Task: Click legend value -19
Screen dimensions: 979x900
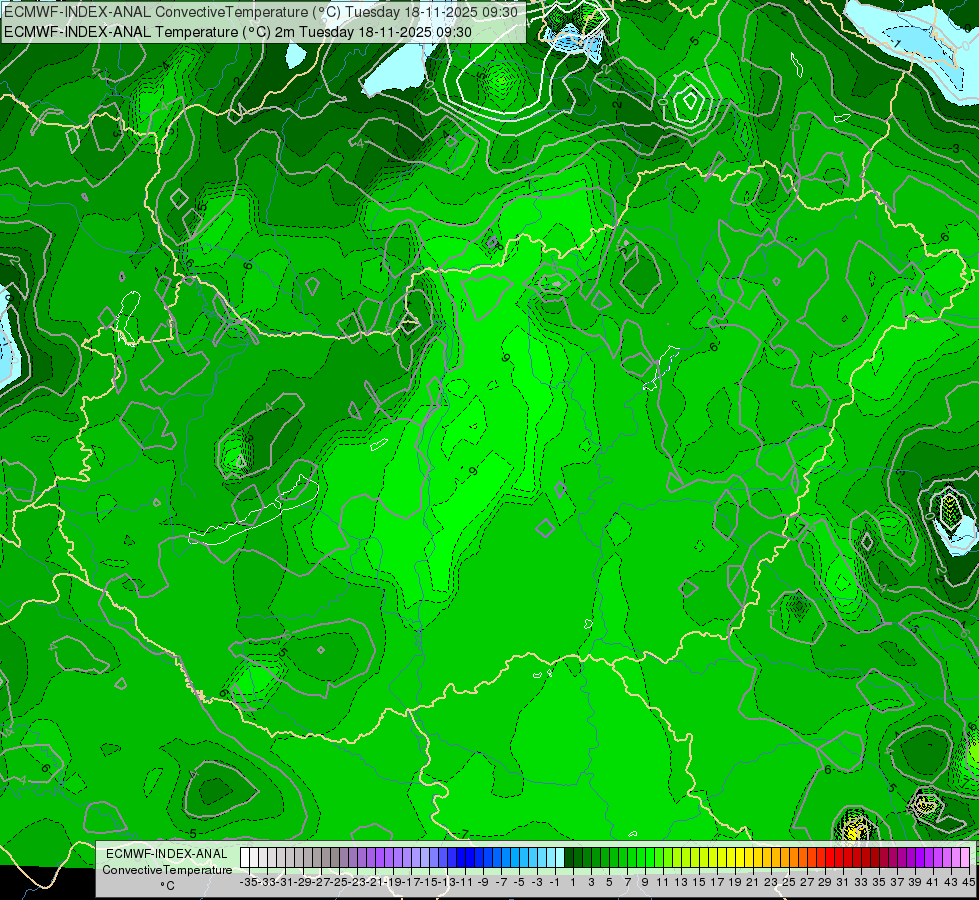Action: coord(393,882)
